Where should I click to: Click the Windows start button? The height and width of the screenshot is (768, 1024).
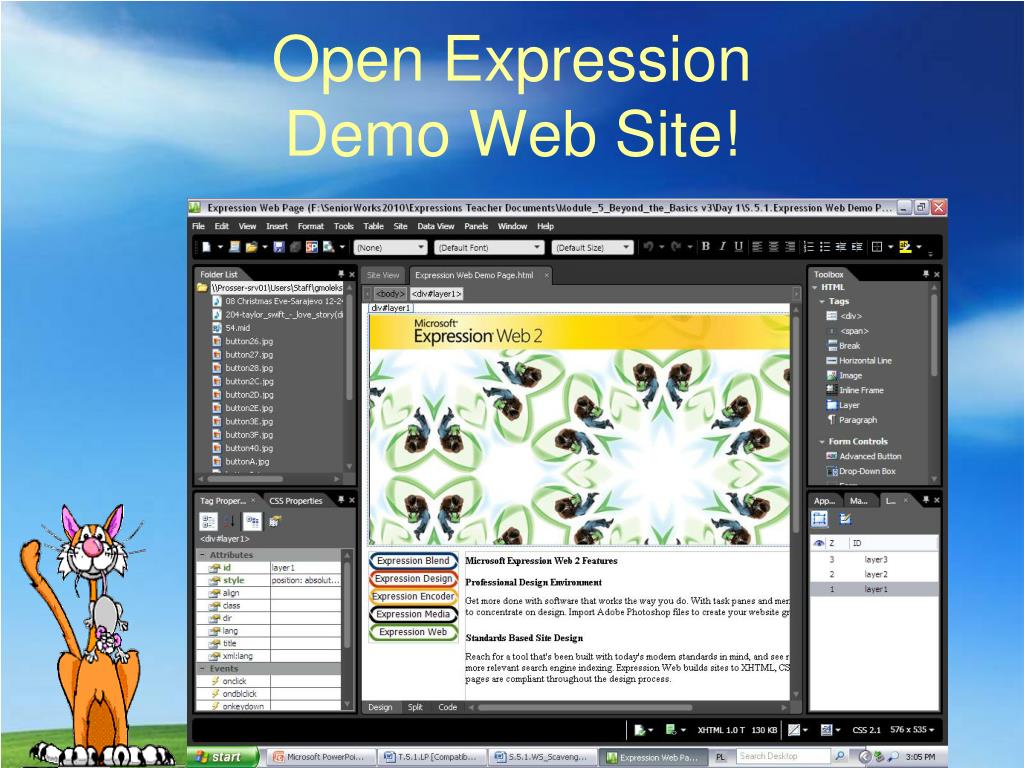click(x=221, y=757)
